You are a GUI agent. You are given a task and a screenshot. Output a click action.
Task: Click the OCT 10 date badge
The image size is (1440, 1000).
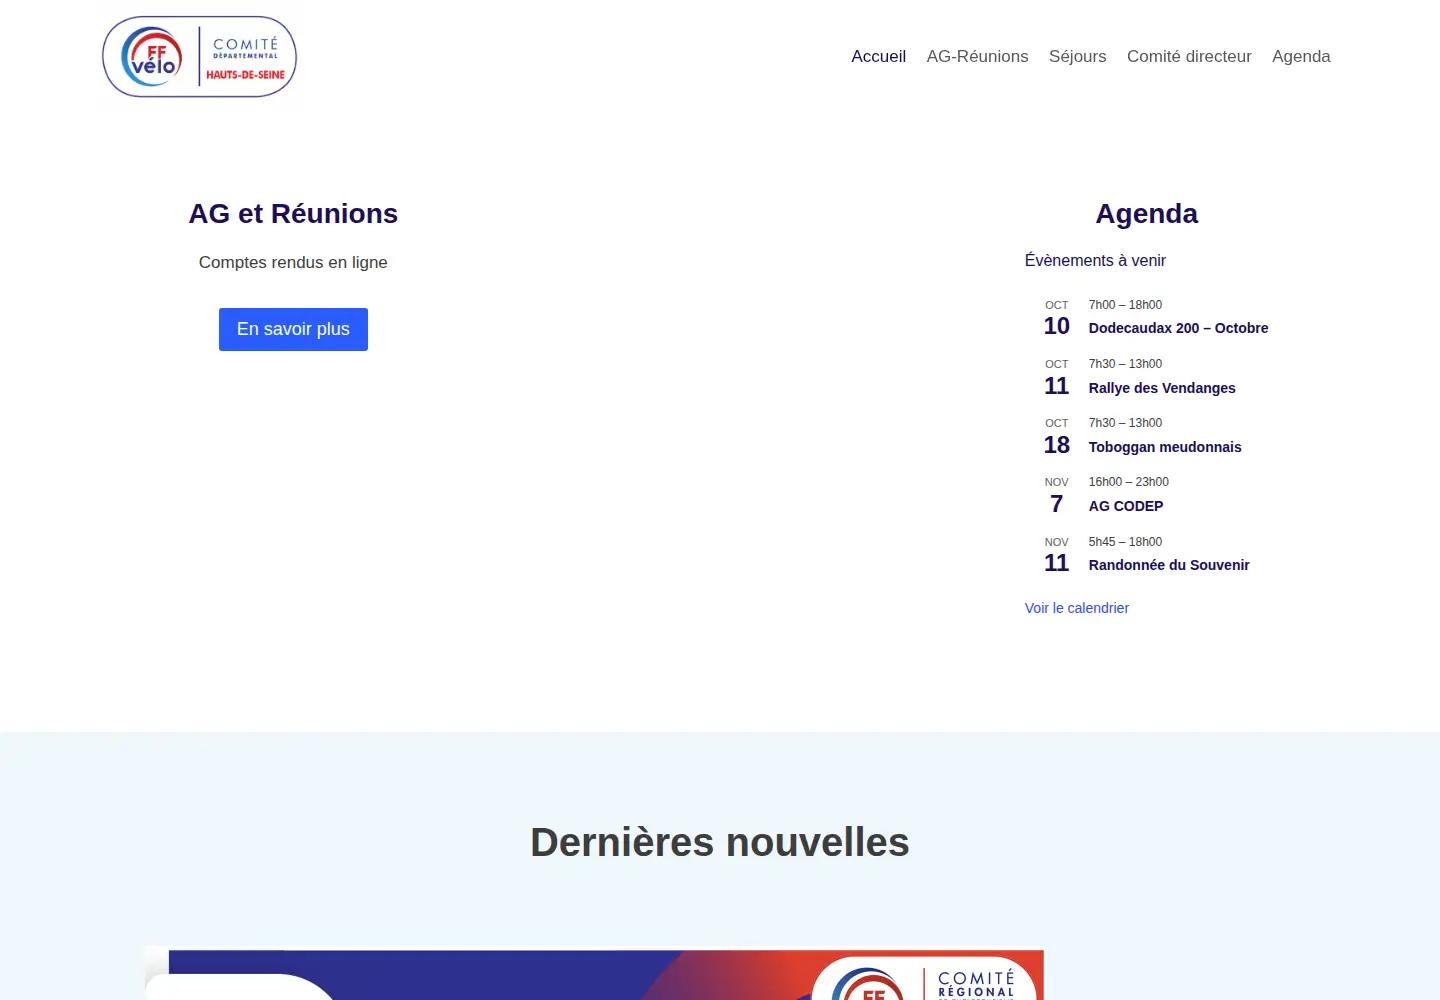pyautogui.click(x=1057, y=319)
